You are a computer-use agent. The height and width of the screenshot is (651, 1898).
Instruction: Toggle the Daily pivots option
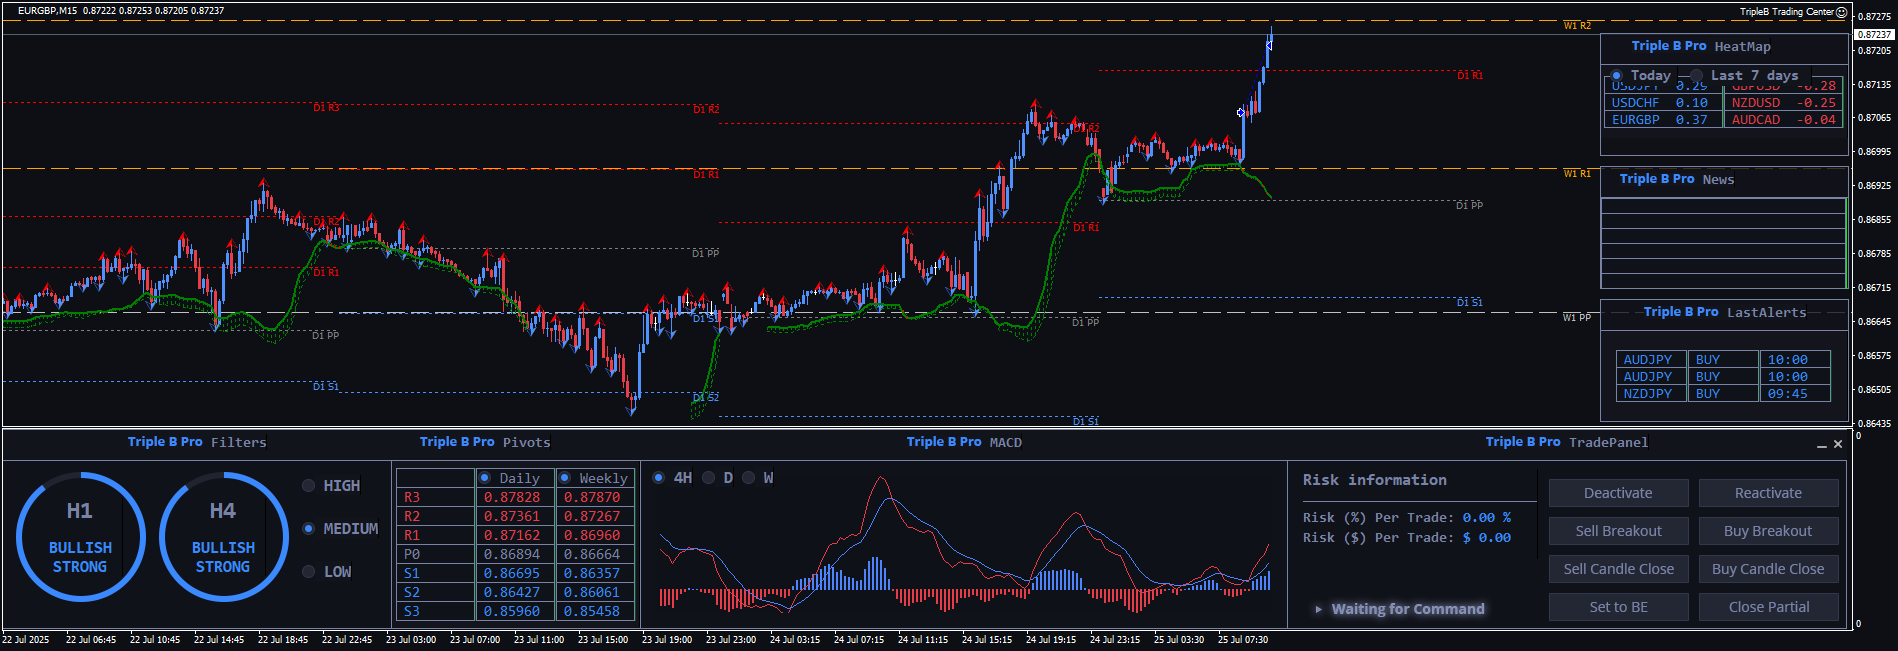(x=485, y=478)
